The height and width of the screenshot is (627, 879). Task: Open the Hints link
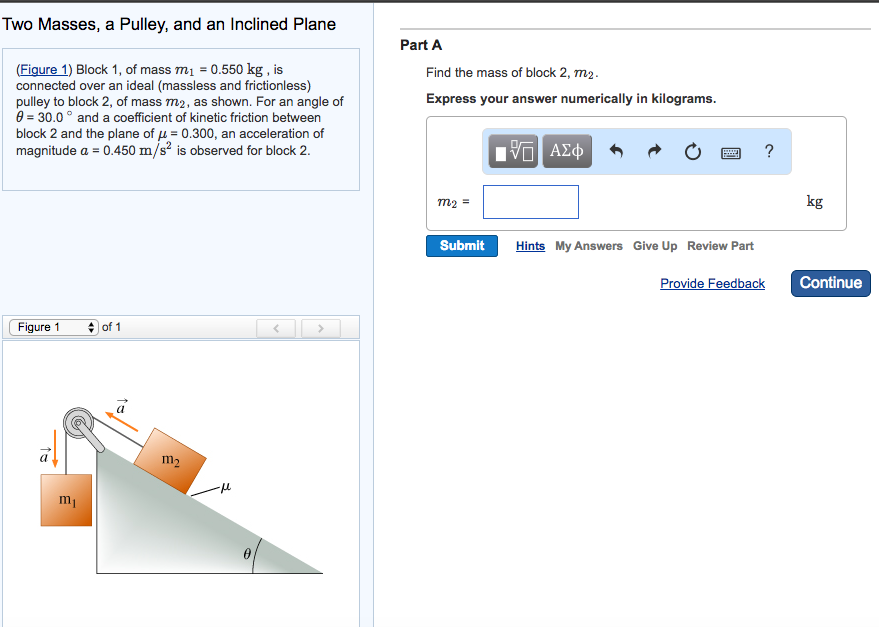pyautogui.click(x=530, y=246)
